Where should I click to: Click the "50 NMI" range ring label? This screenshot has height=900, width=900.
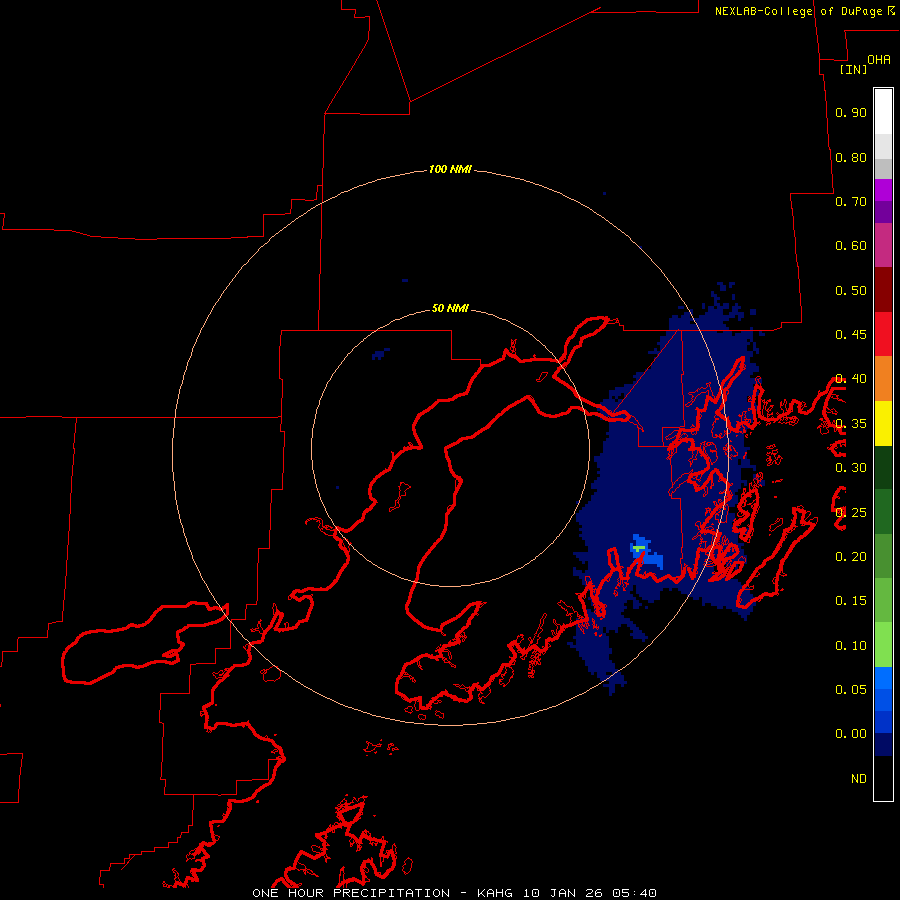tap(450, 309)
